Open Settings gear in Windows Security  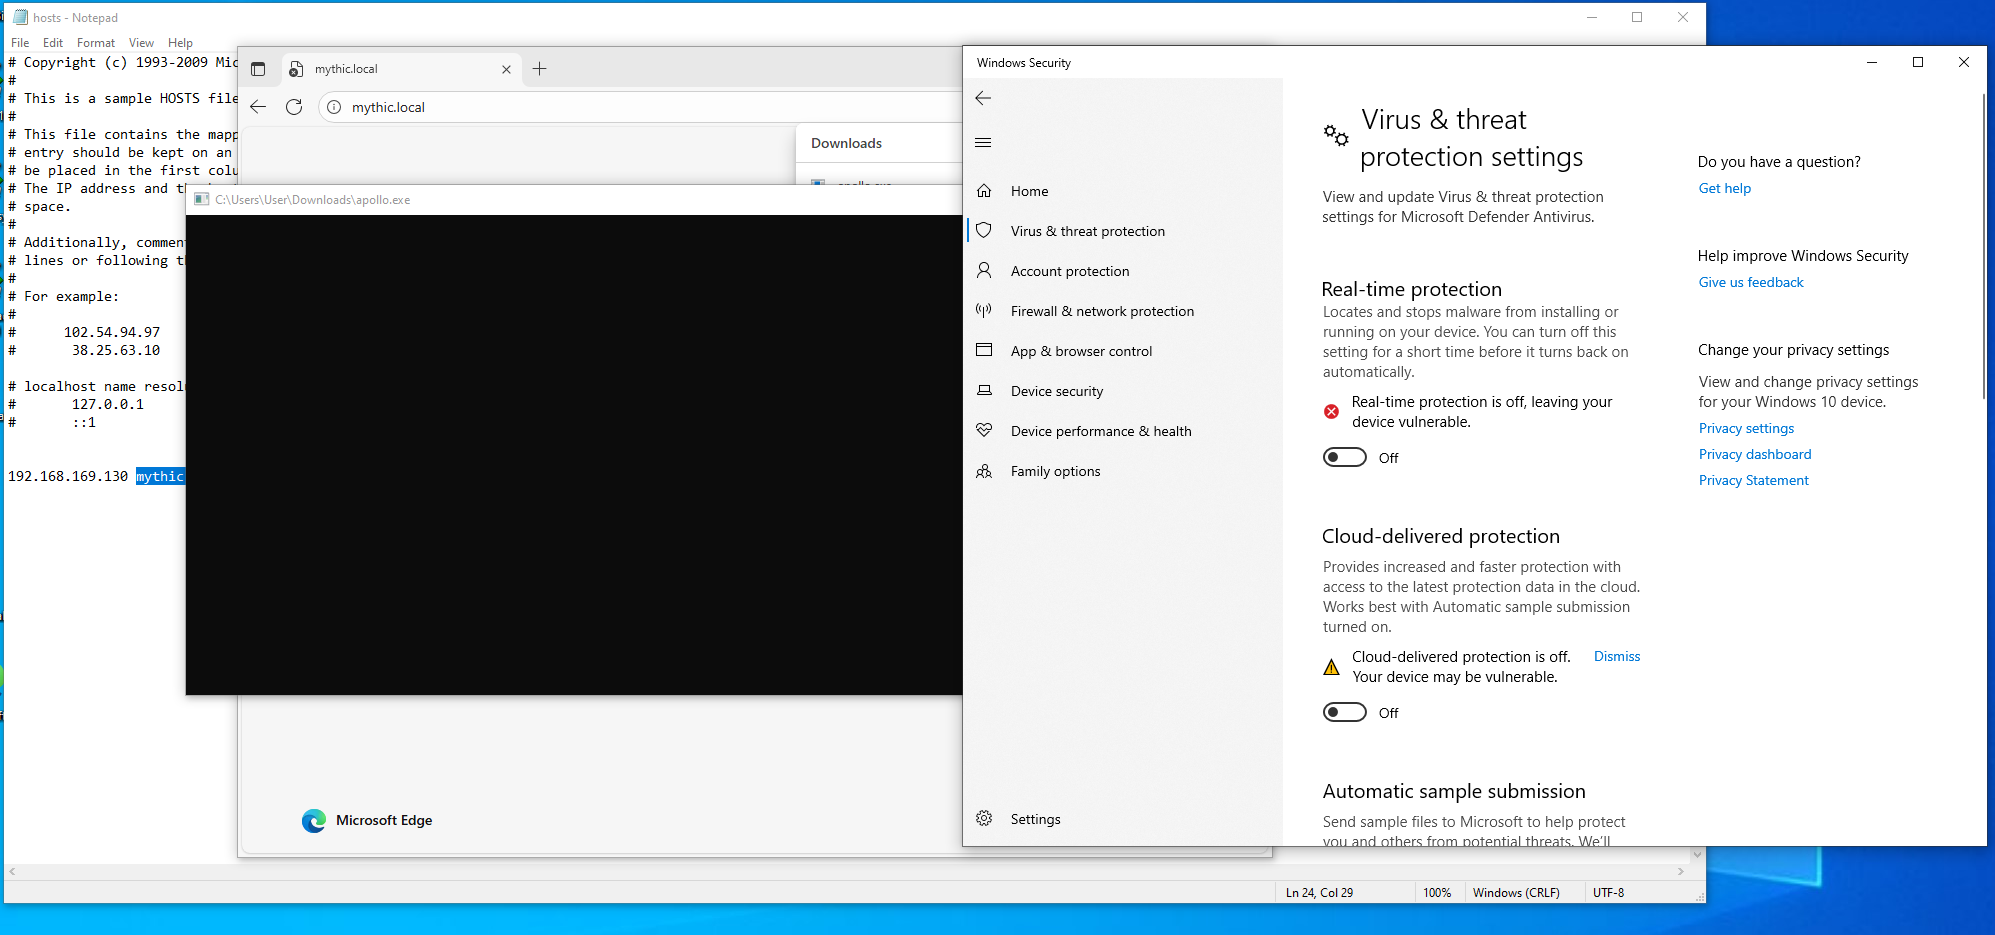pyautogui.click(x=984, y=819)
